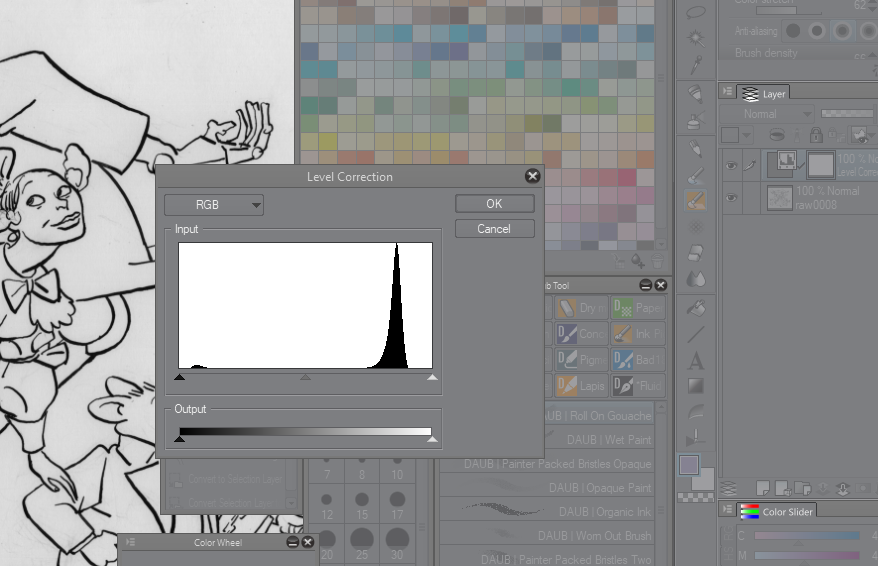Screen dimensions: 878x566
Task: Click New layer folder icon
Action: coord(803,488)
